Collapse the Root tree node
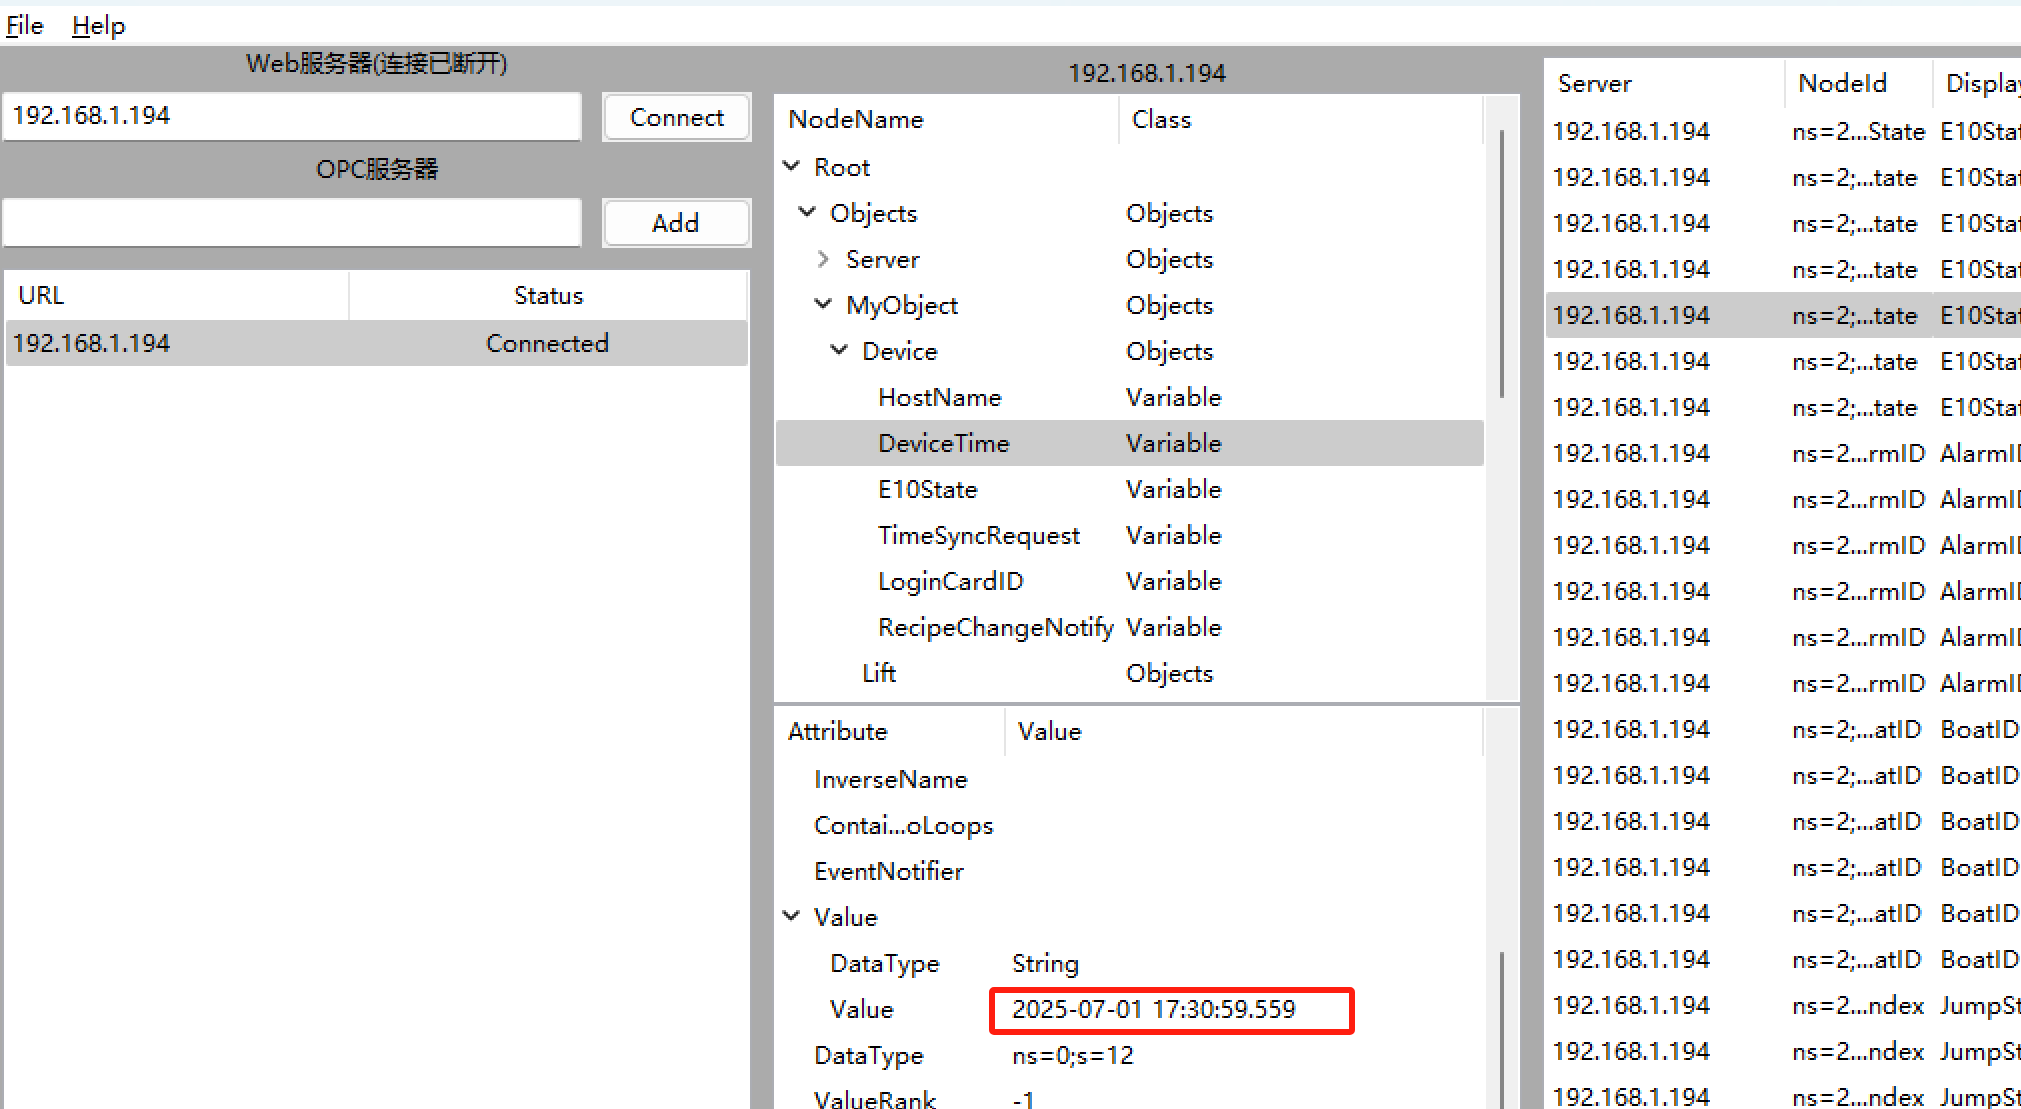The width and height of the screenshot is (2021, 1109). pos(792,167)
